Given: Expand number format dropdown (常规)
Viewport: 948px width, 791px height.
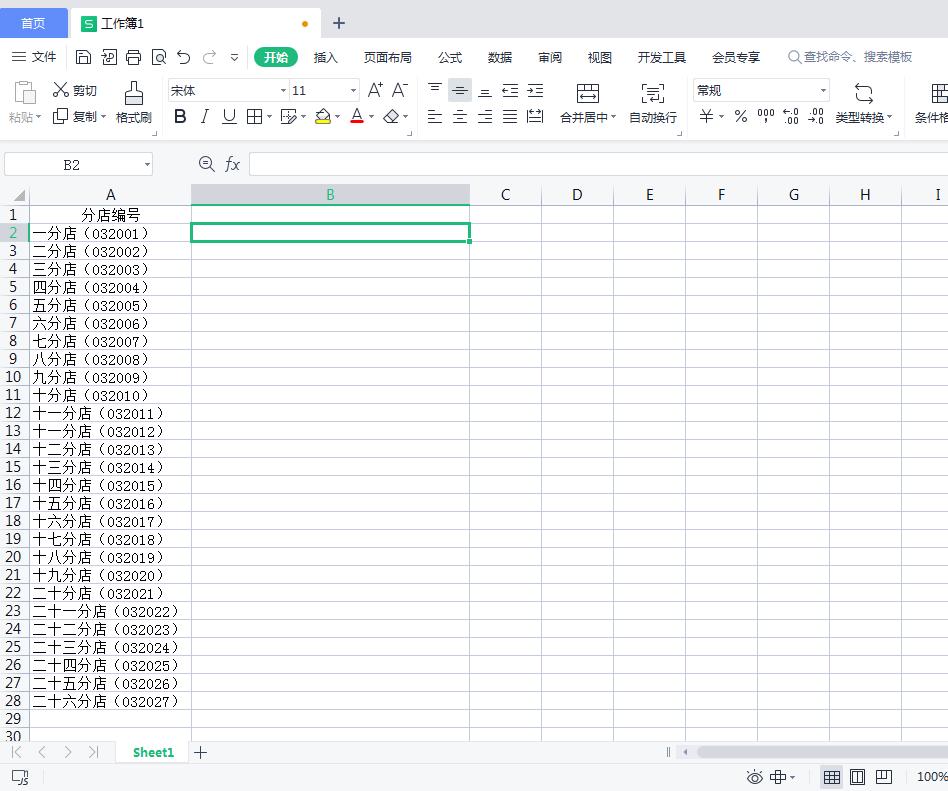Looking at the screenshot, I should (823, 91).
